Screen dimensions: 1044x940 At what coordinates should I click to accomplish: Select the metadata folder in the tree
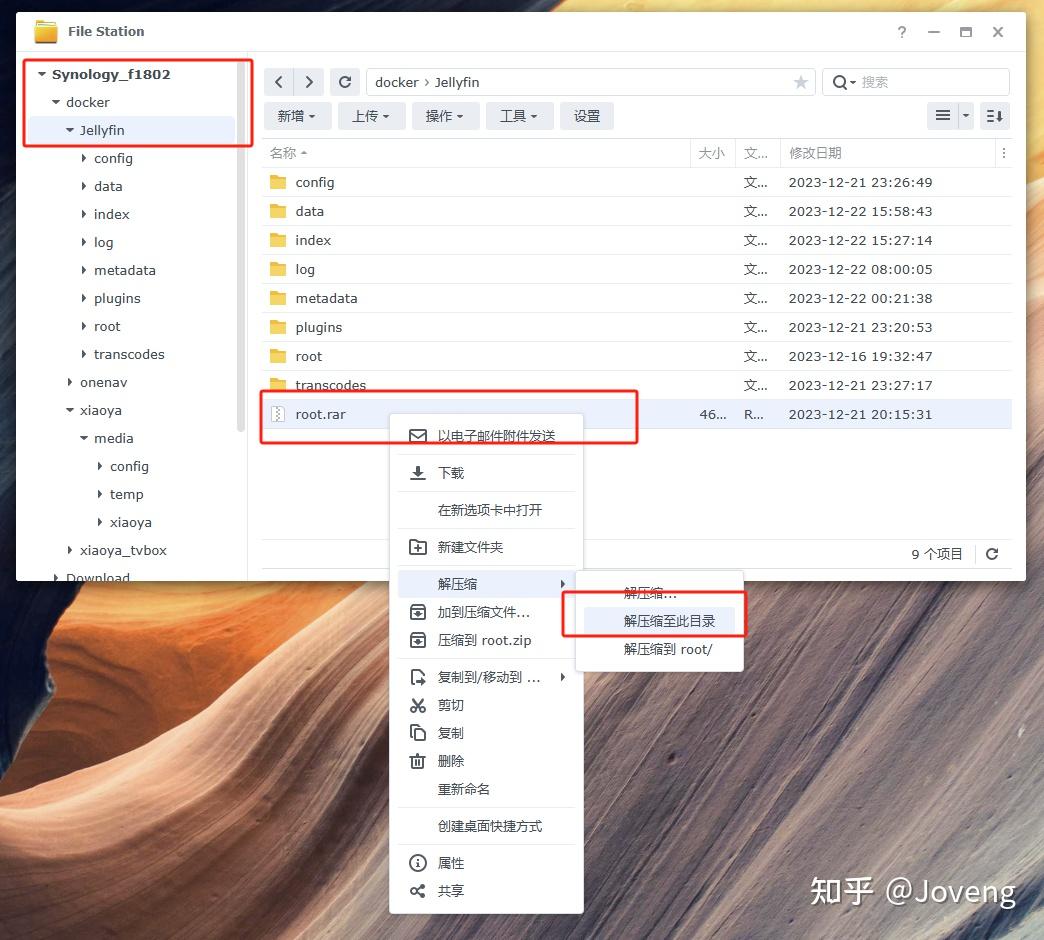[125, 270]
